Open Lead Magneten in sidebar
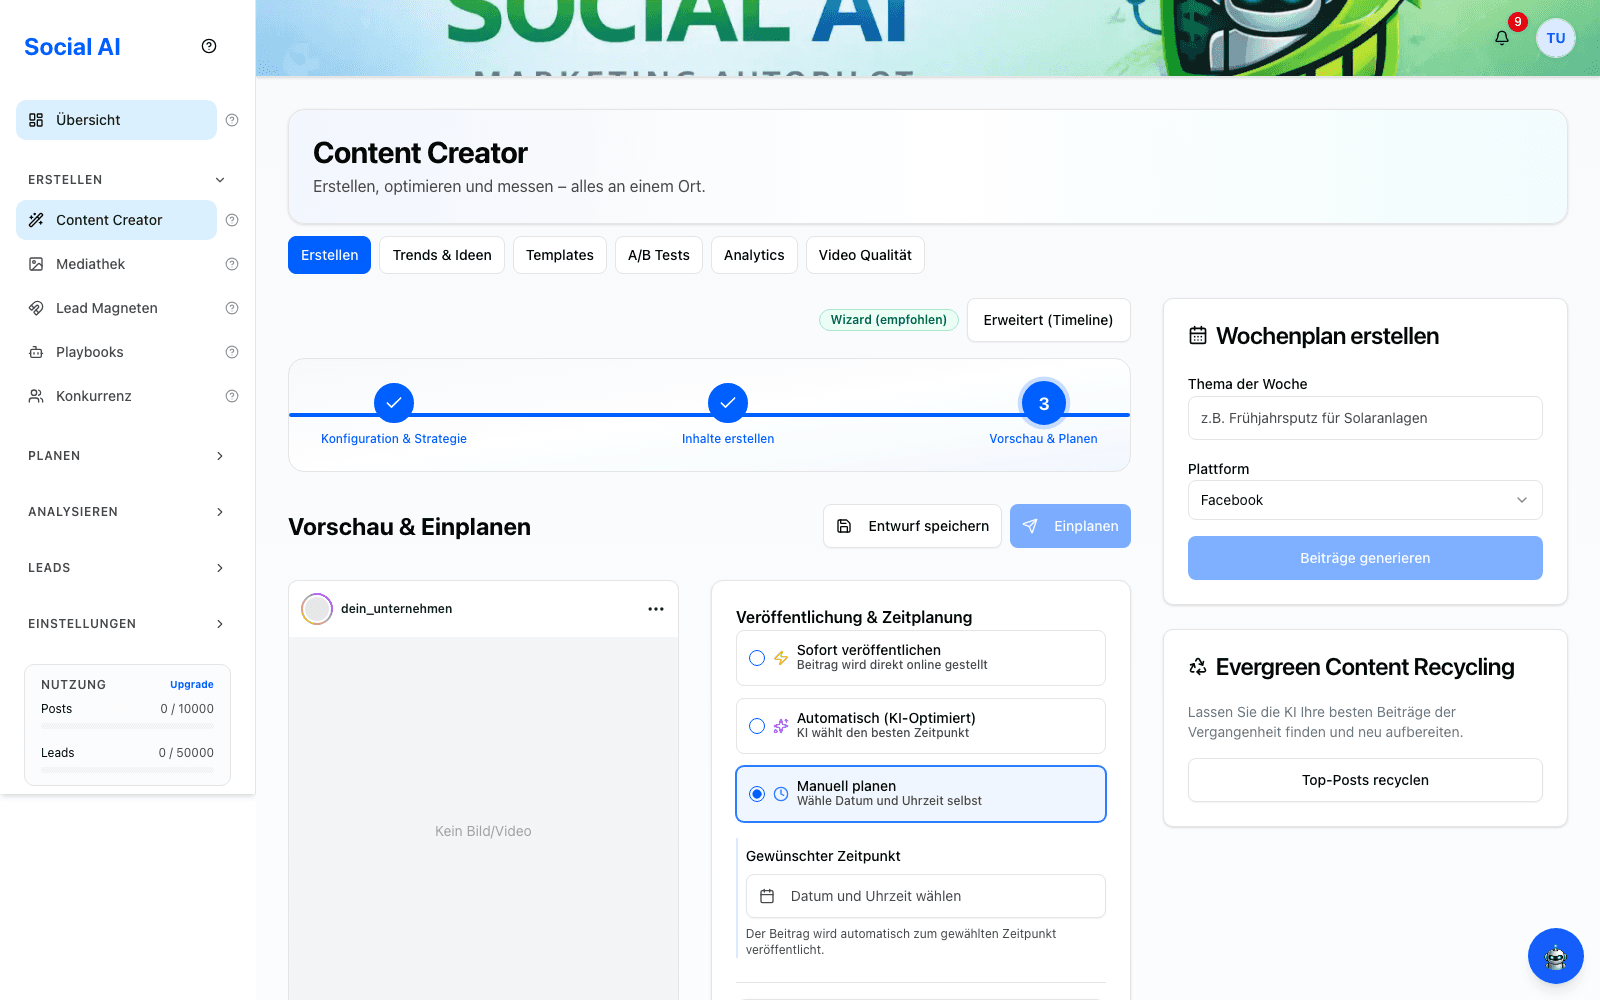 pos(116,308)
